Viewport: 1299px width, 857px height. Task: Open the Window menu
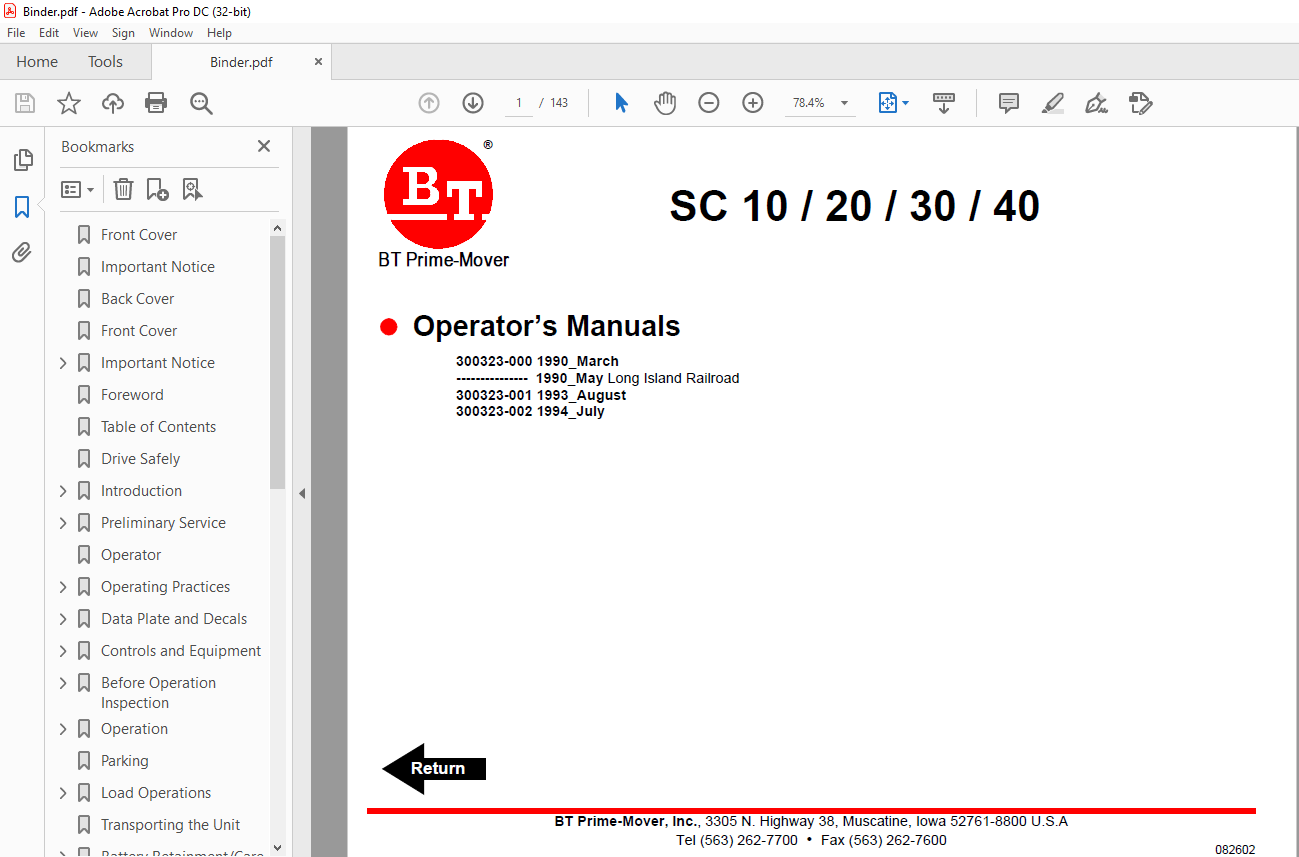point(171,33)
